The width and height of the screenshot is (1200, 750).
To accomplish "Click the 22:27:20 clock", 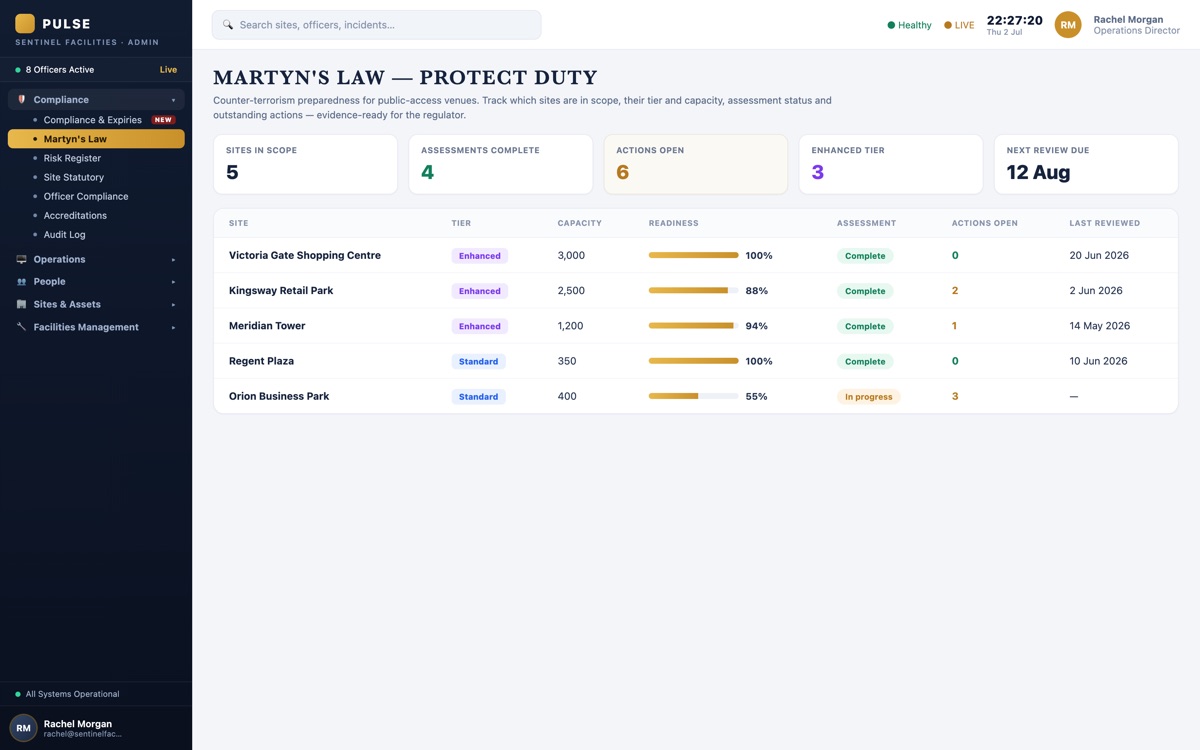I will pos(1014,20).
